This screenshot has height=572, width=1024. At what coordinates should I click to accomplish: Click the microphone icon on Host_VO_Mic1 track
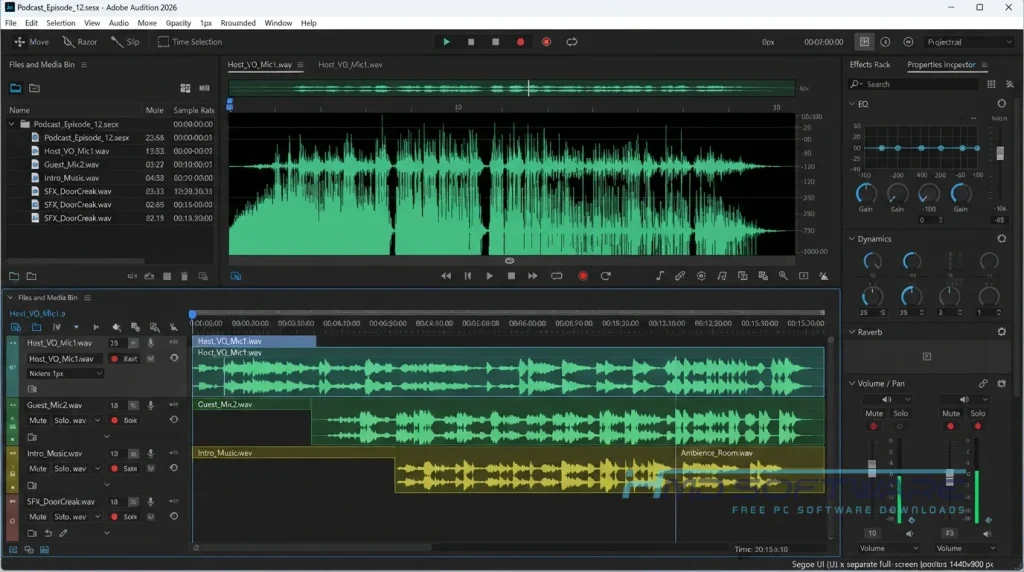tap(150, 343)
